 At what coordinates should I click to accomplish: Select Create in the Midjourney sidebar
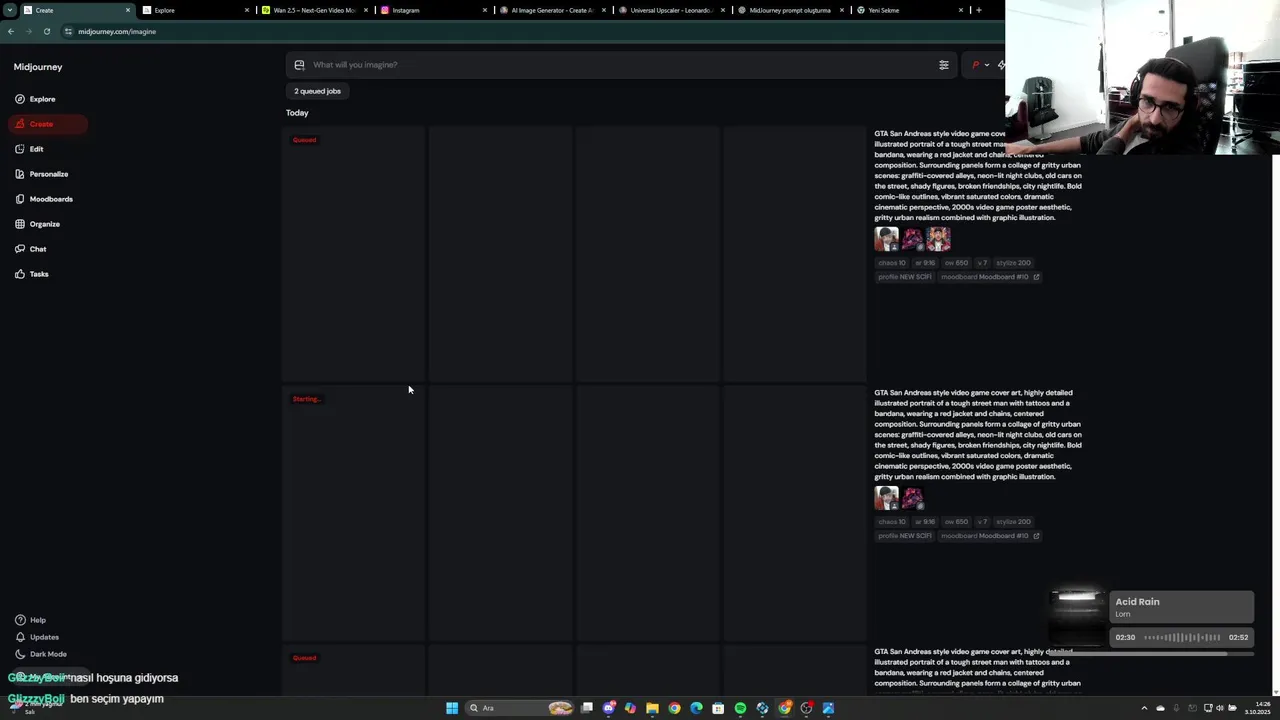(x=47, y=124)
